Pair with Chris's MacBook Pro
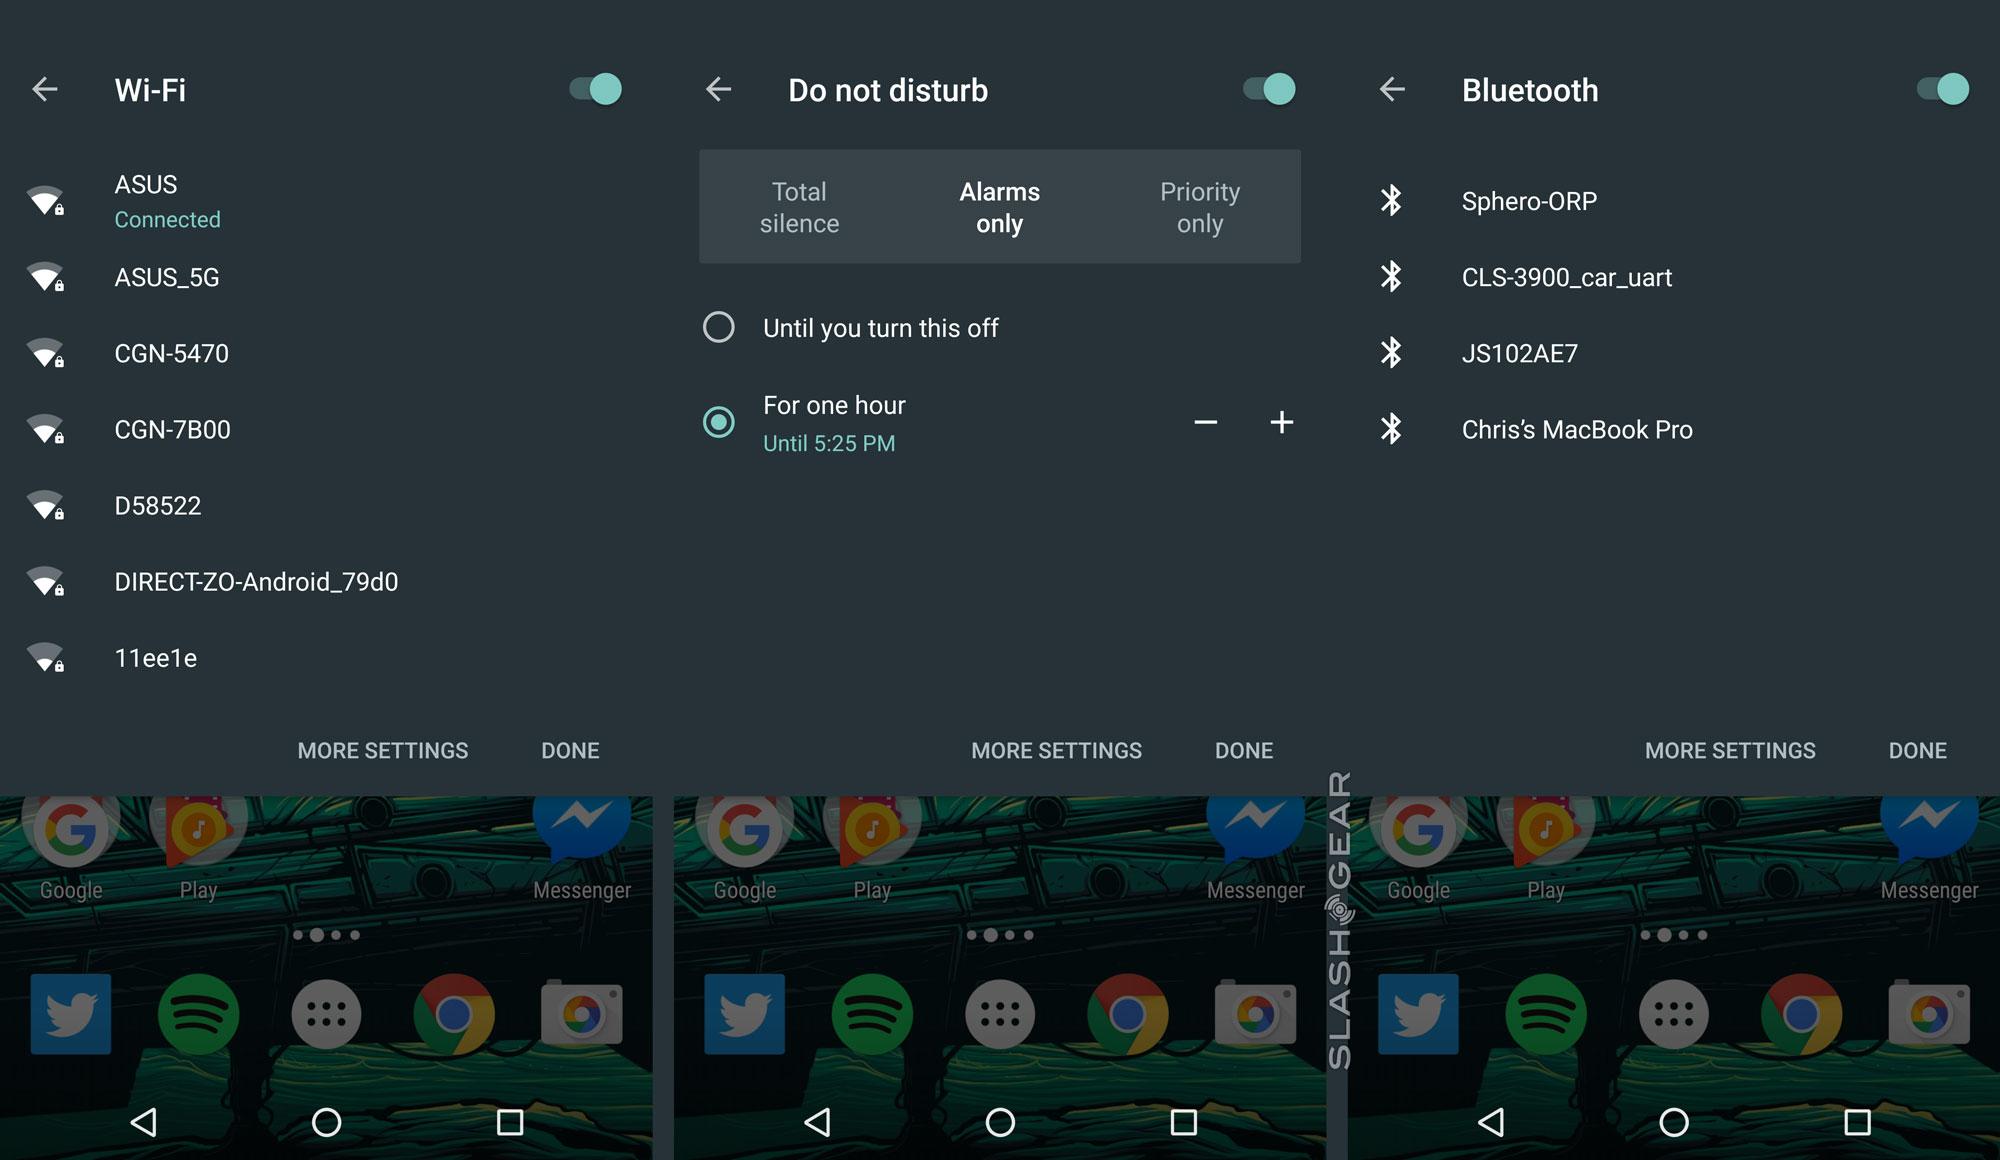The image size is (2000, 1160). click(x=1674, y=429)
